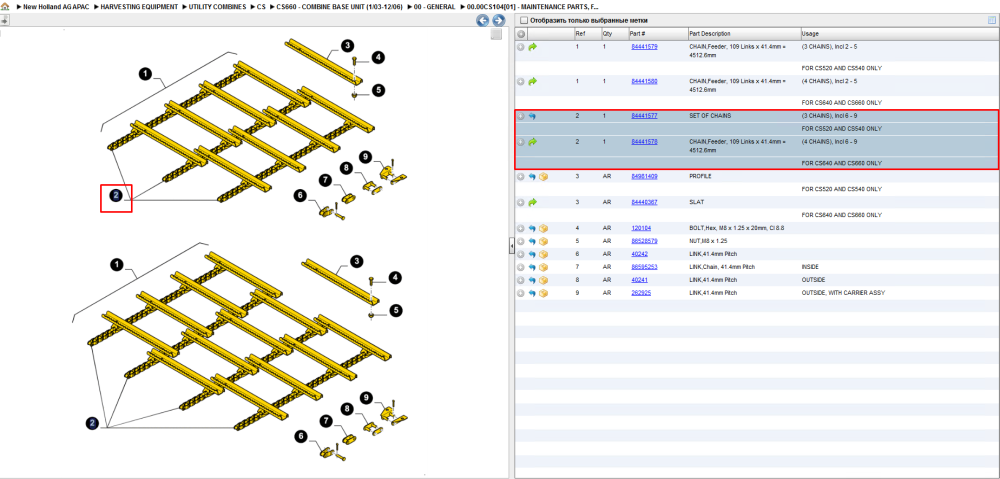This screenshot has width=1000, height=479.
Task: Click the plus icon for BOLT part 120104
Action: pos(521,228)
